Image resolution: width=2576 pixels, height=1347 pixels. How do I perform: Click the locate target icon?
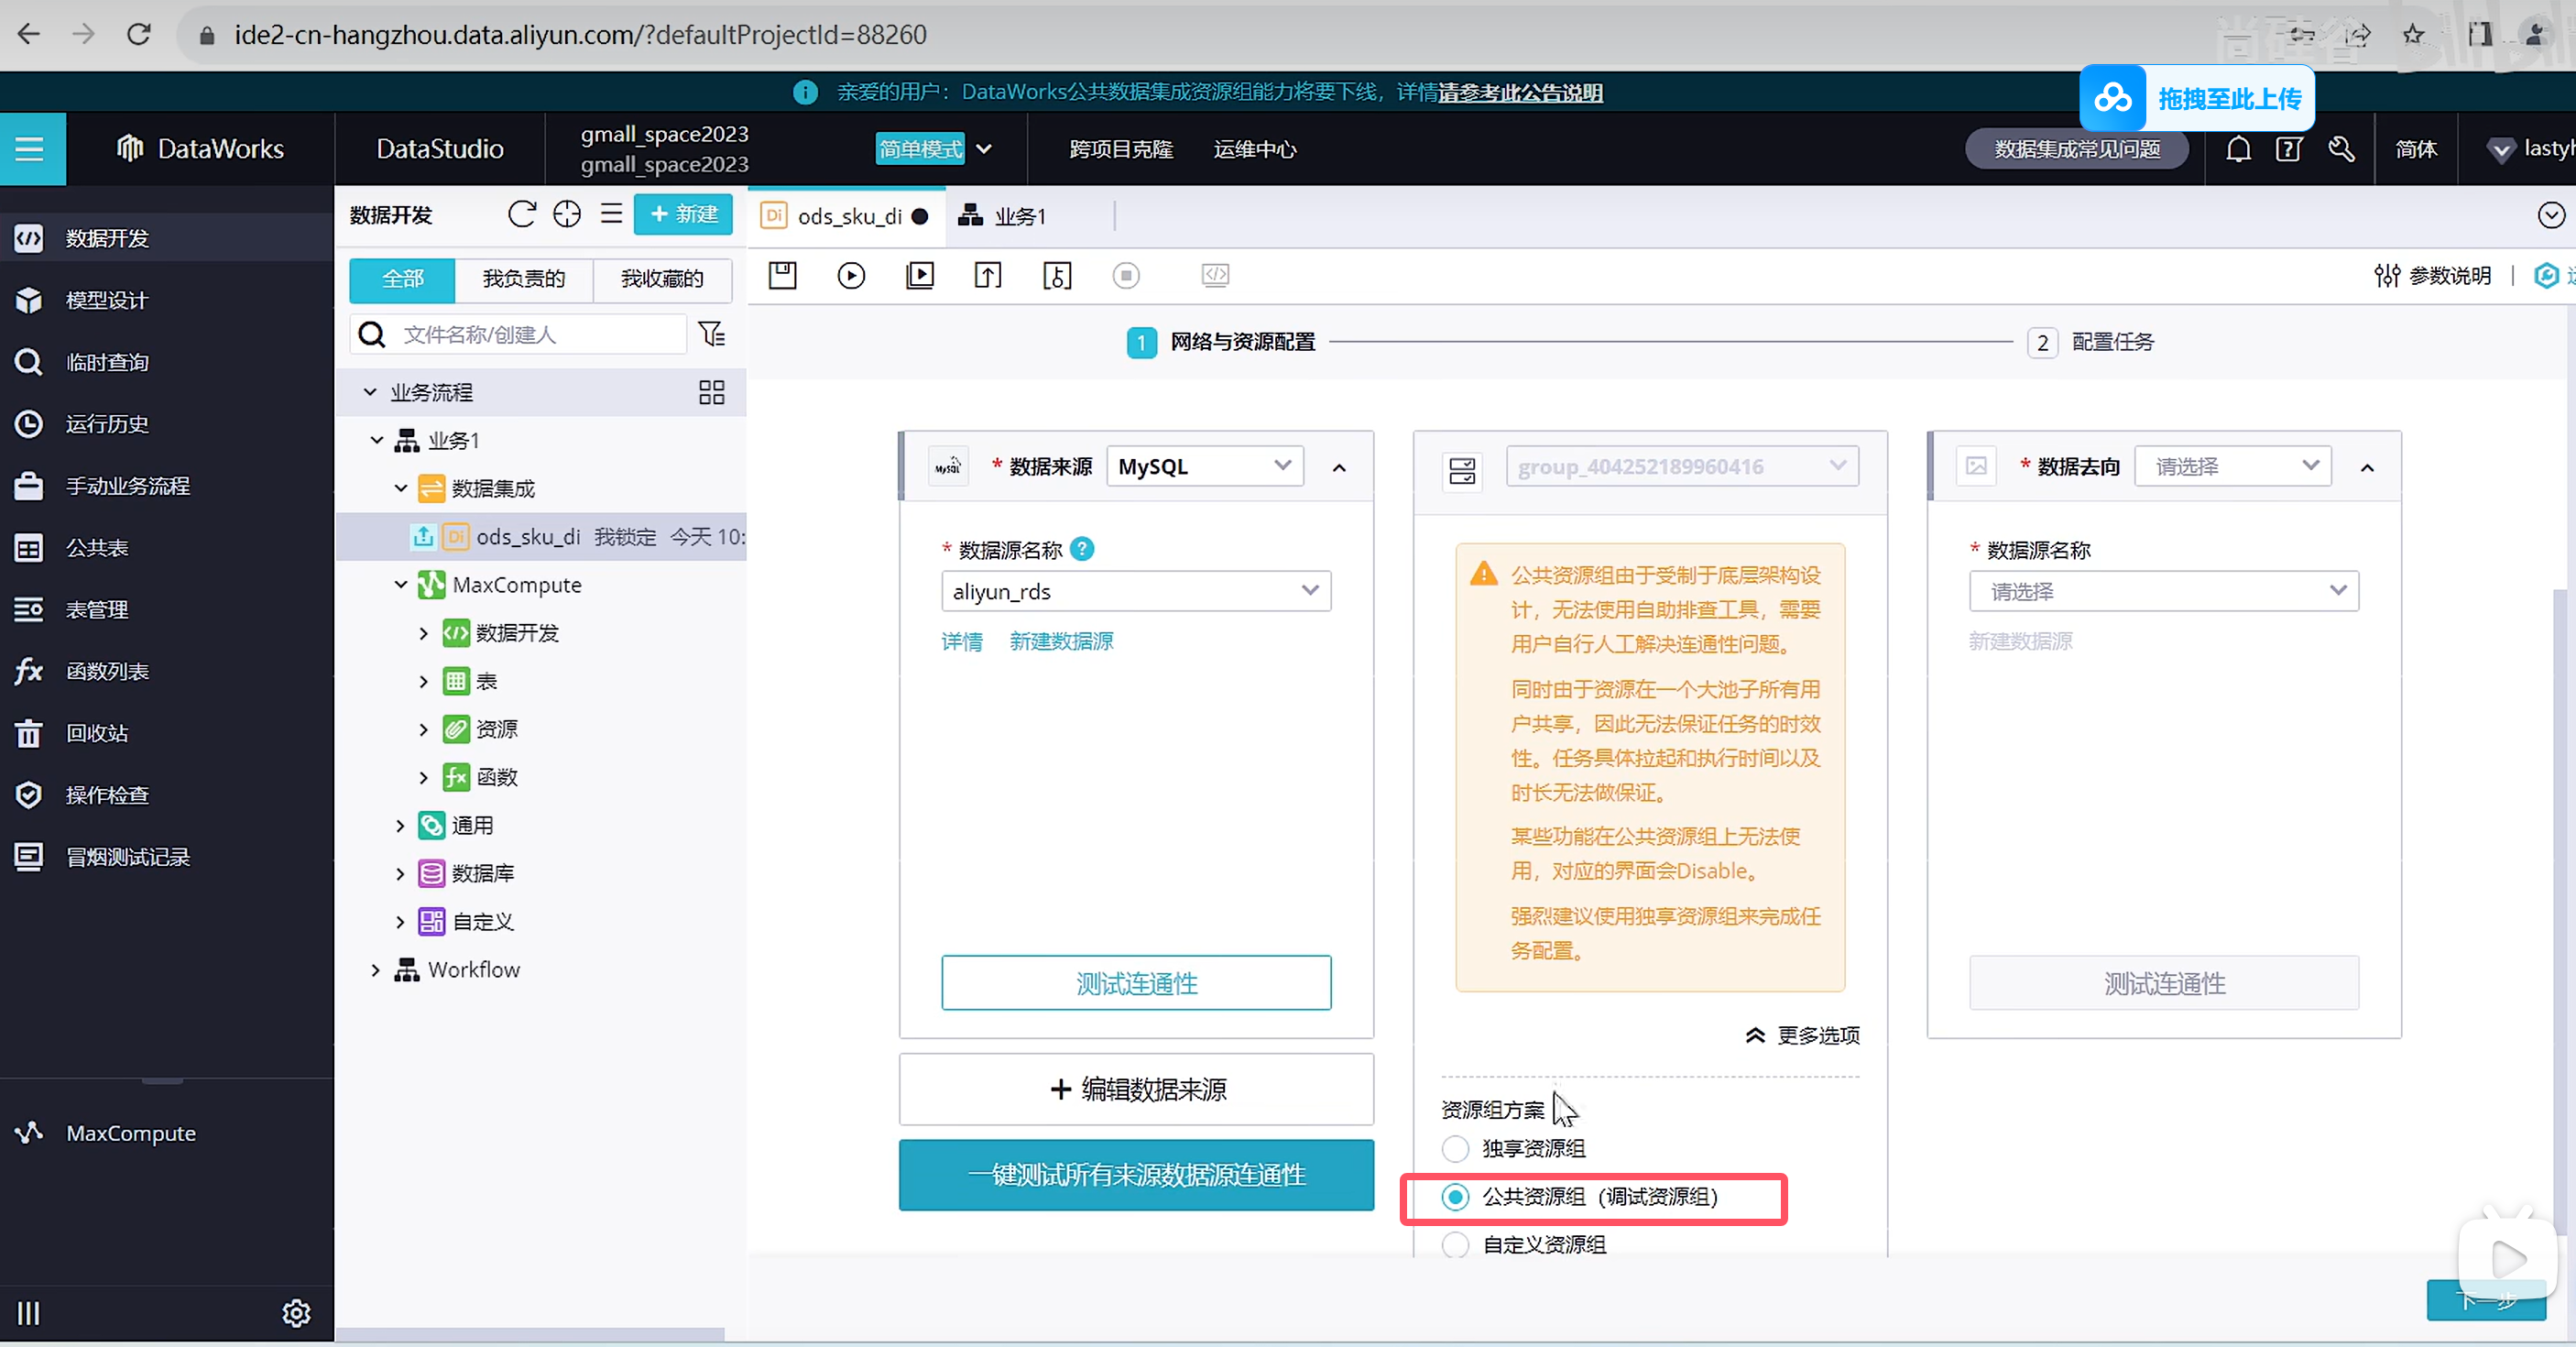[567, 214]
